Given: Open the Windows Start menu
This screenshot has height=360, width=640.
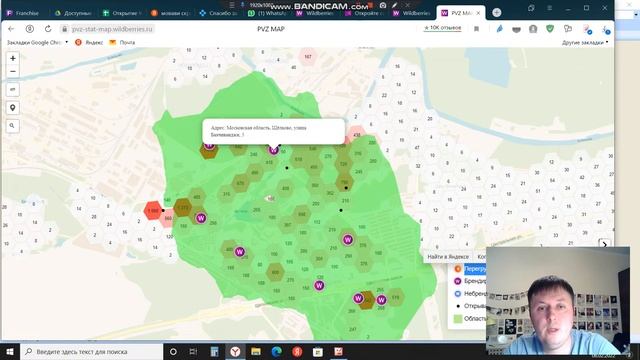Looking at the screenshot, I should pos(10,351).
